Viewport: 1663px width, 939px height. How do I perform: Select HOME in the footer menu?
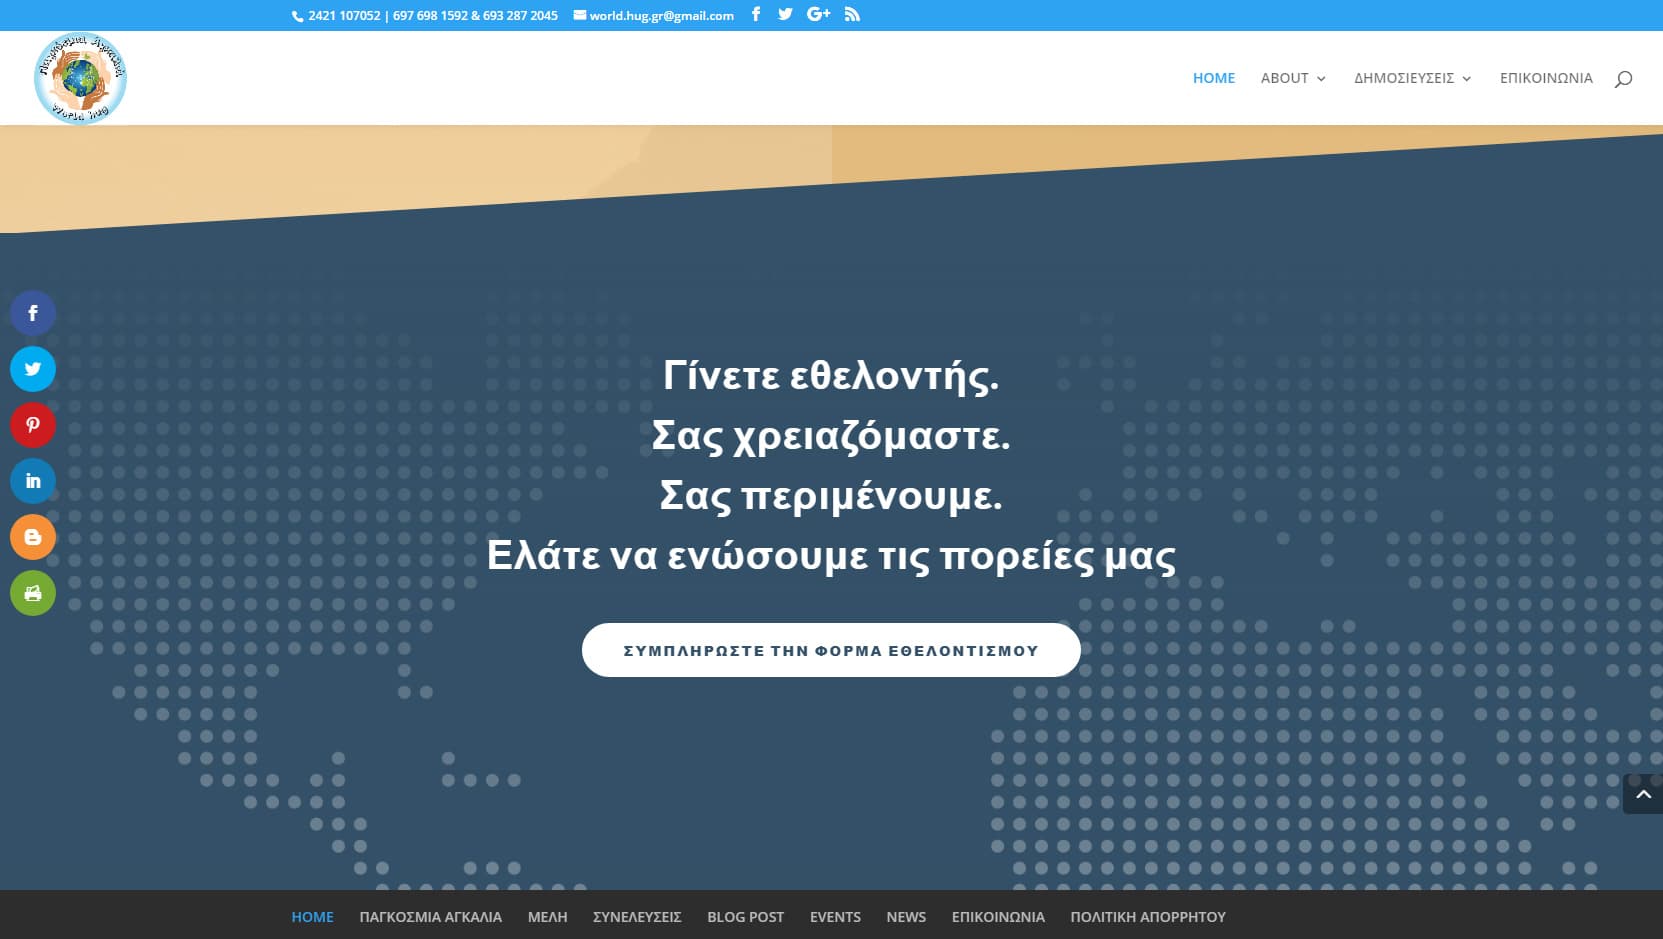(313, 917)
